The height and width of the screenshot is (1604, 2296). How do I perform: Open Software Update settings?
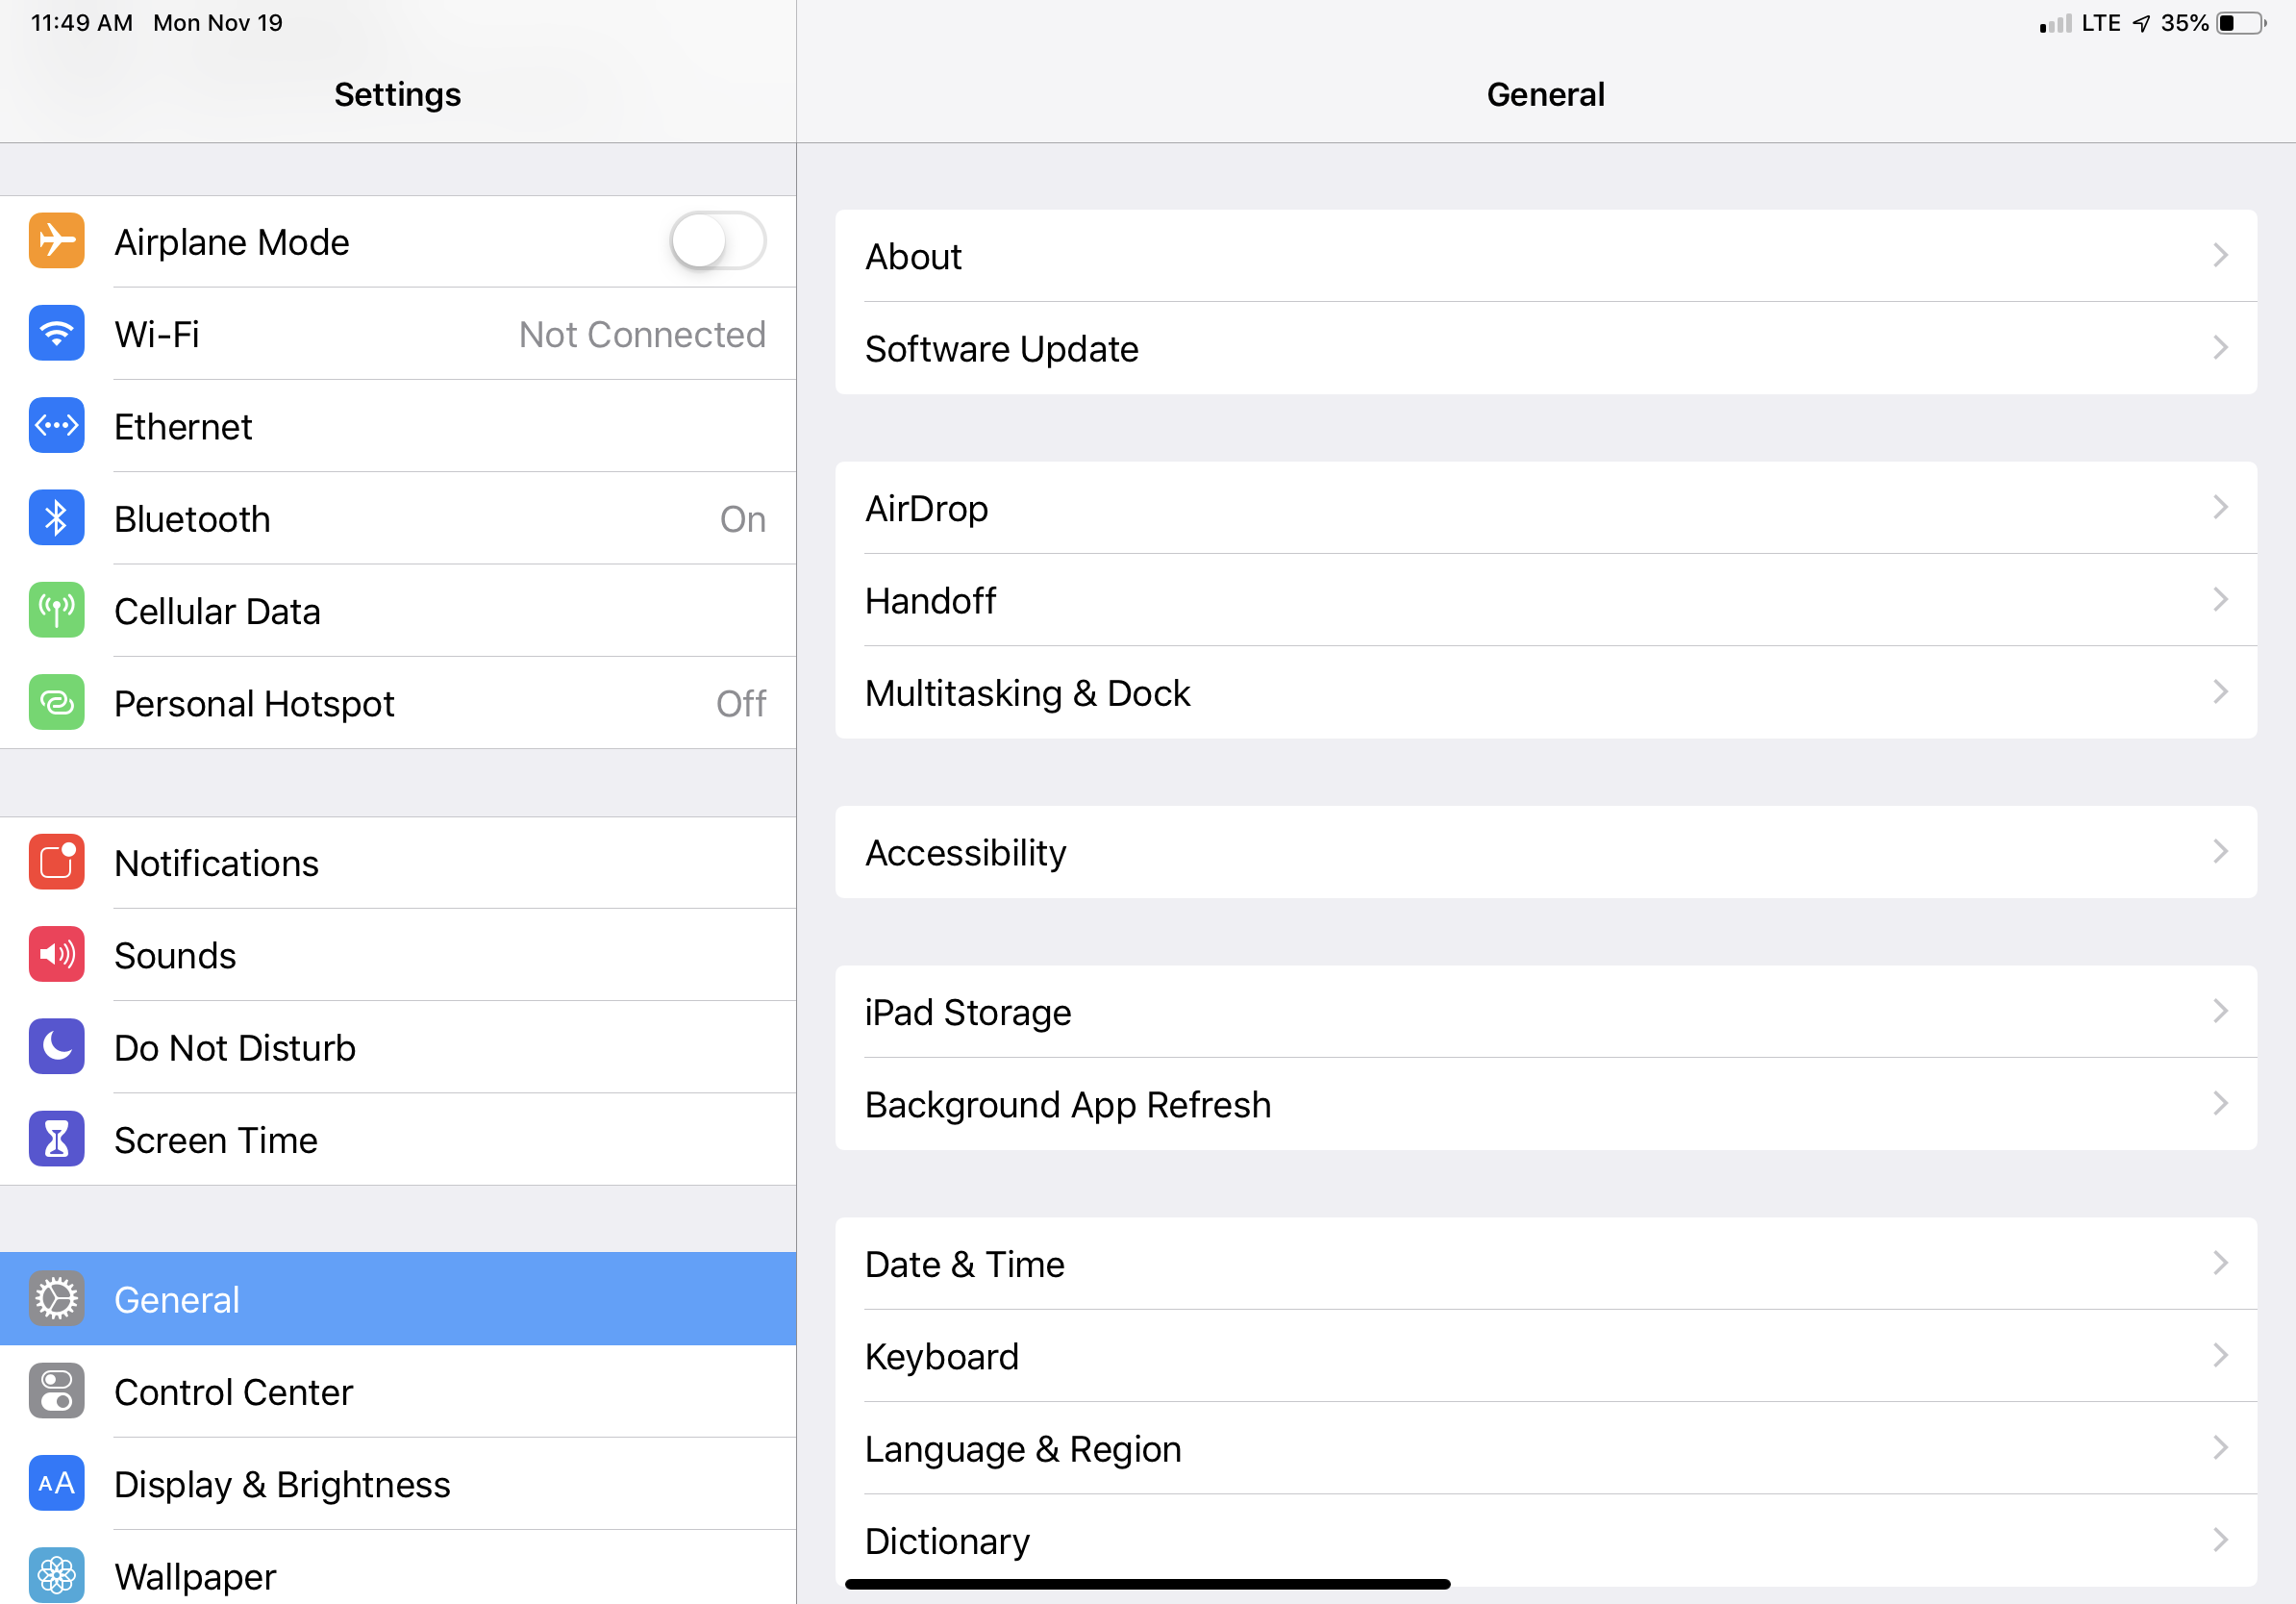pos(1545,348)
